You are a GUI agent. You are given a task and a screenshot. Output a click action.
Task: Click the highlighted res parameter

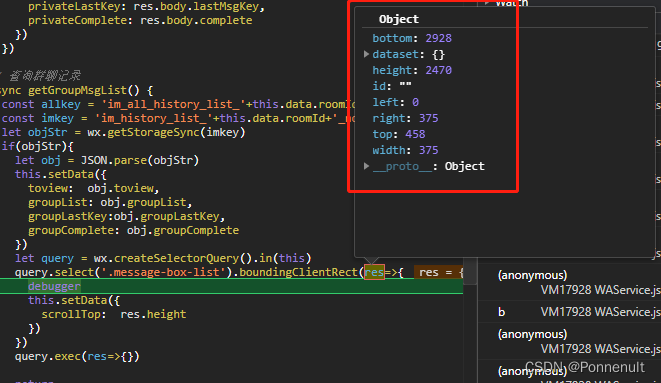click(x=374, y=272)
